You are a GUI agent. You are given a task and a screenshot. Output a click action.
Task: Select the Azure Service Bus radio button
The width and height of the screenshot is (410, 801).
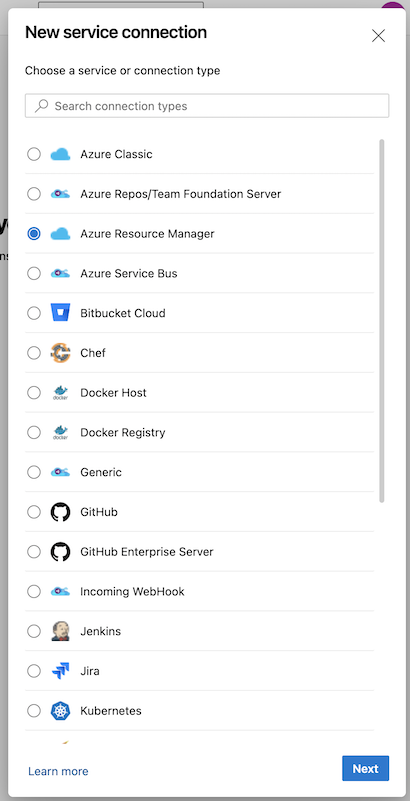pyautogui.click(x=34, y=273)
